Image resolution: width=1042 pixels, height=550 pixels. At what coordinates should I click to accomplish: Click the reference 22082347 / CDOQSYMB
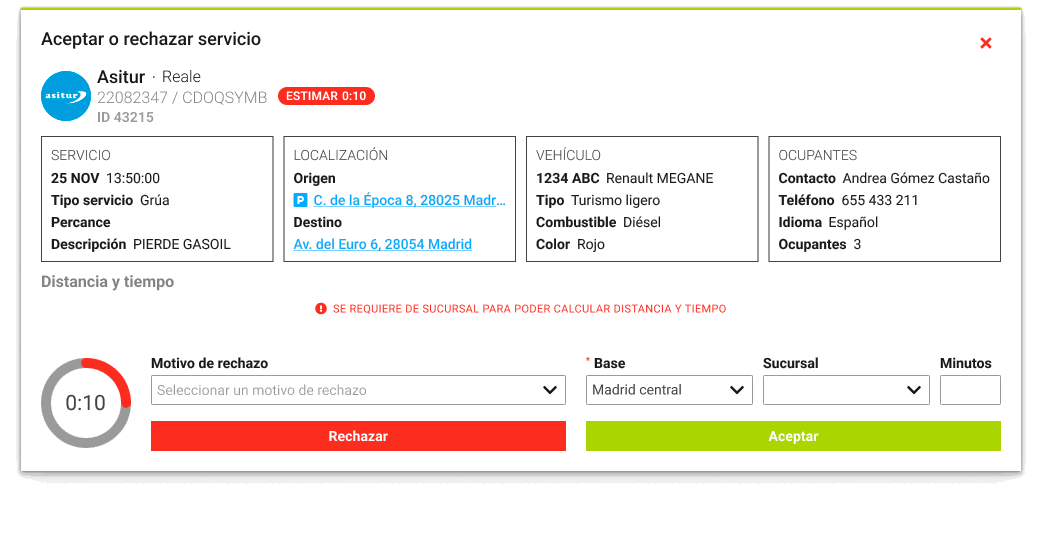[182, 98]
